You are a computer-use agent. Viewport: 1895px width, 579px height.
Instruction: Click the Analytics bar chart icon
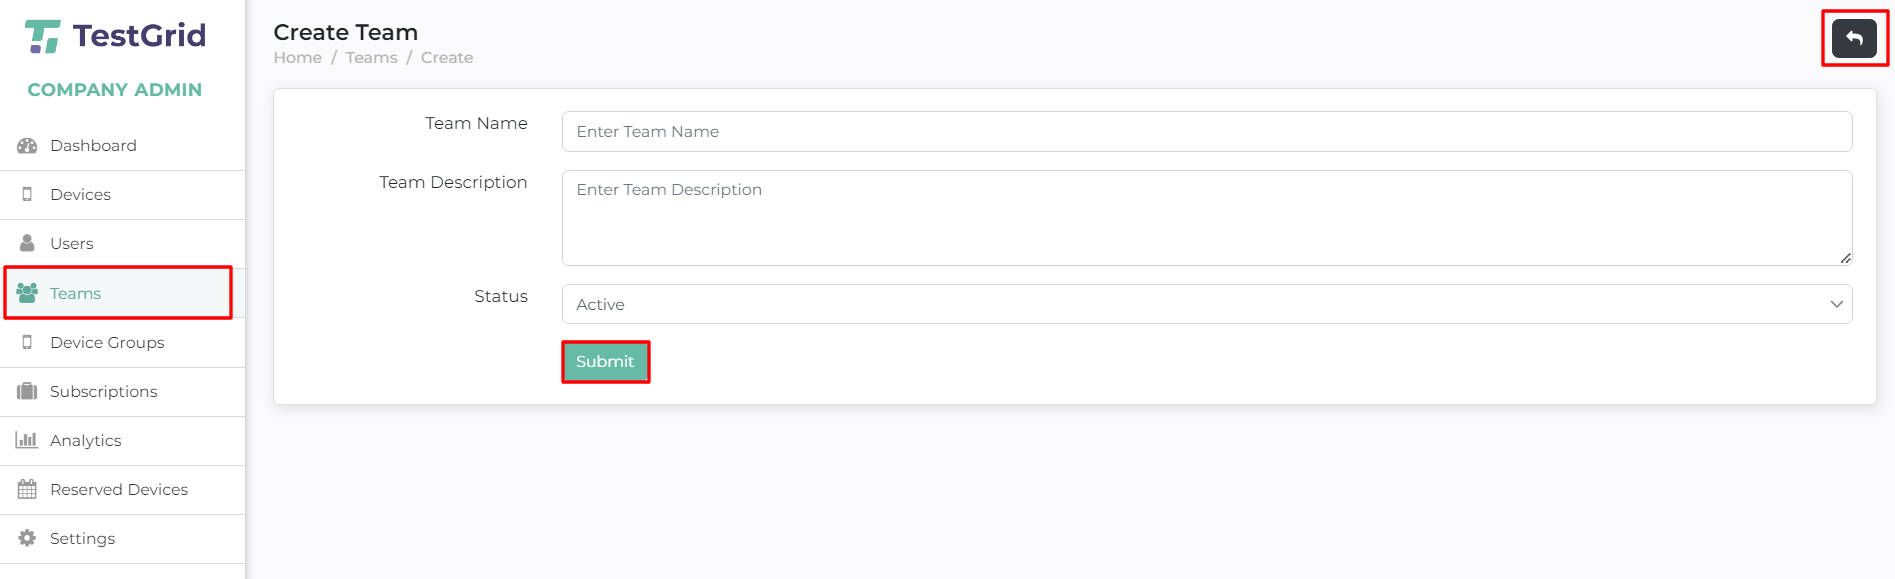pos(27,440)
